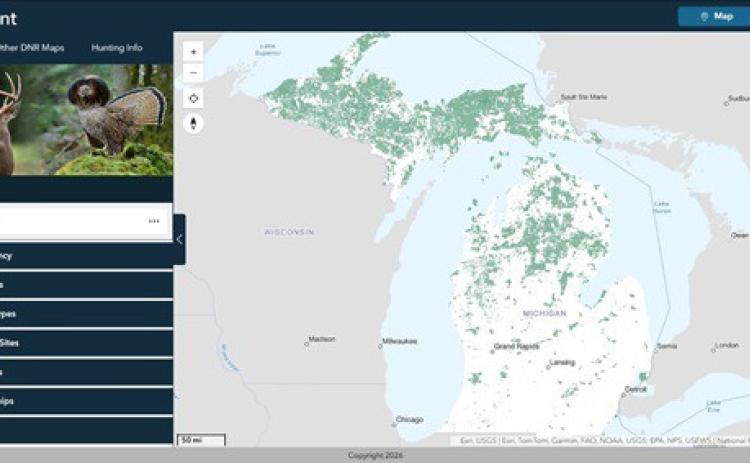
Task: Click the Madison city label
Action: pyautogui.click(x=321, y=339)
